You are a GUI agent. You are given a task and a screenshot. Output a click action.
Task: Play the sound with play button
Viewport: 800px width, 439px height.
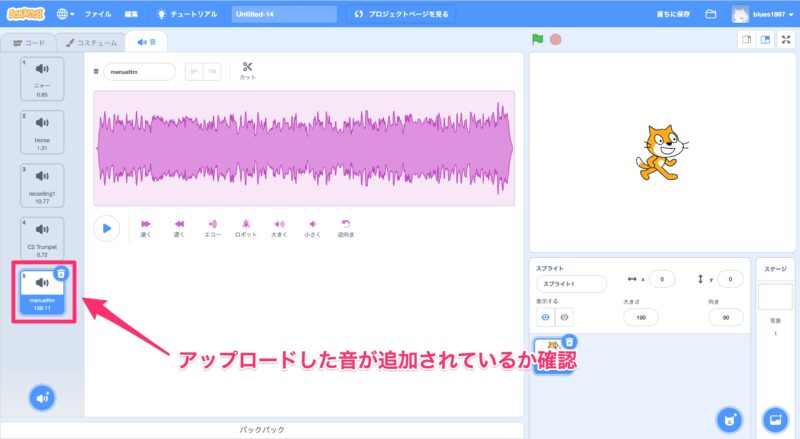pyautogui.click(x=106, y=228)
